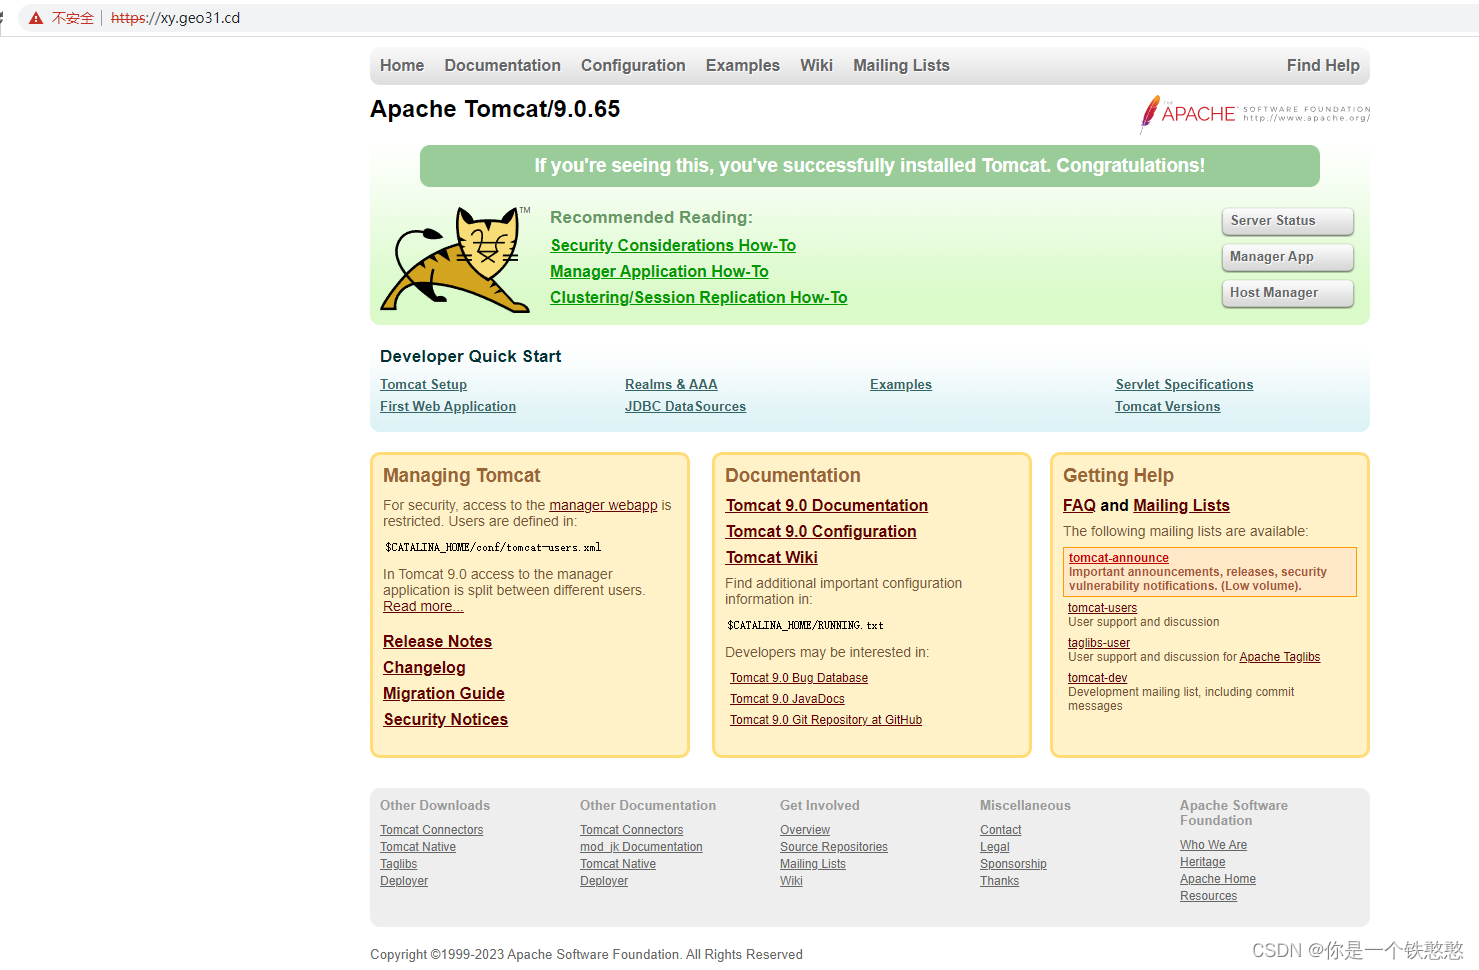Open Wiki link under Get Involved
This screenshot has height=970, width=1479.
(x=791, y=881)
